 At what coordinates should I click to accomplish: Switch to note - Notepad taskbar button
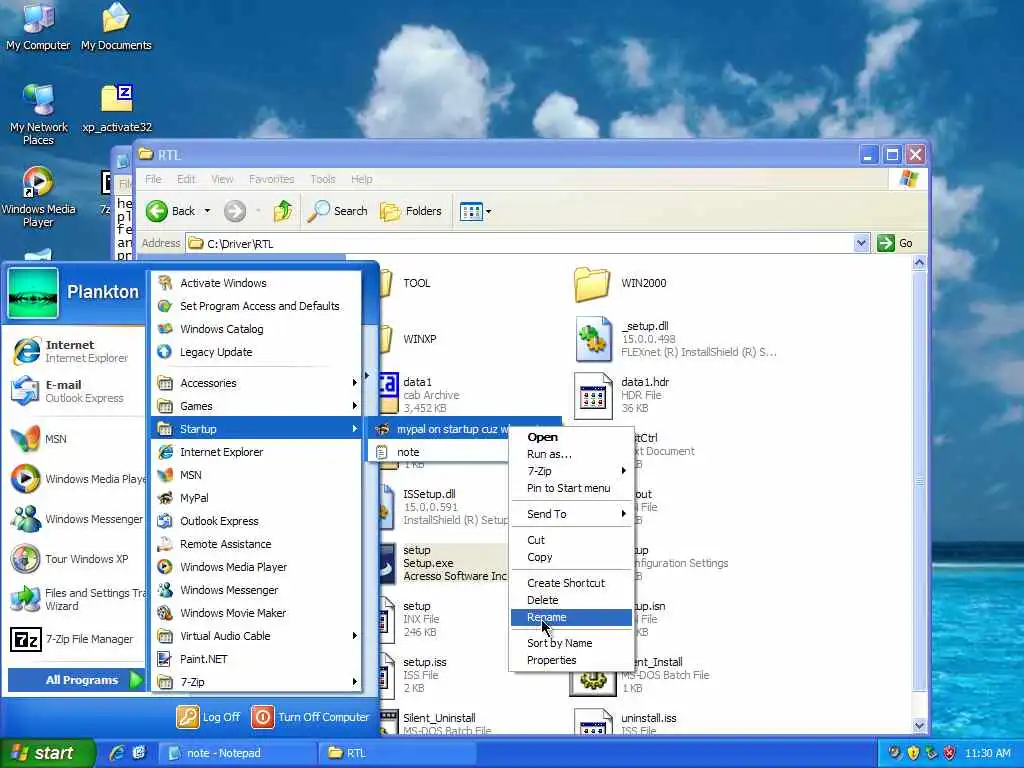point(238,753)
